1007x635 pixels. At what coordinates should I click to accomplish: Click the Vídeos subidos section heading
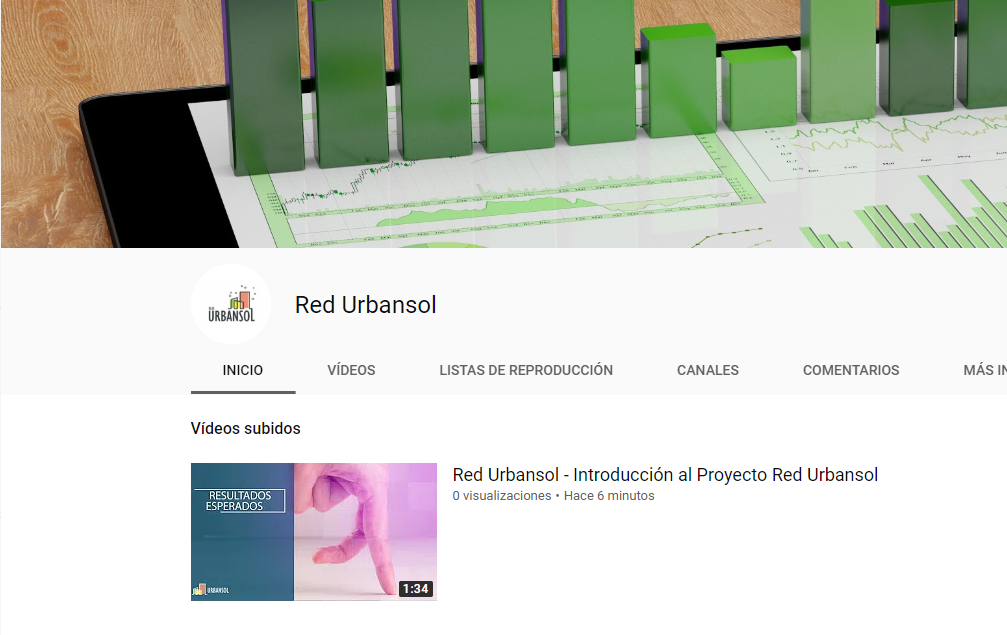coord(245,428)
